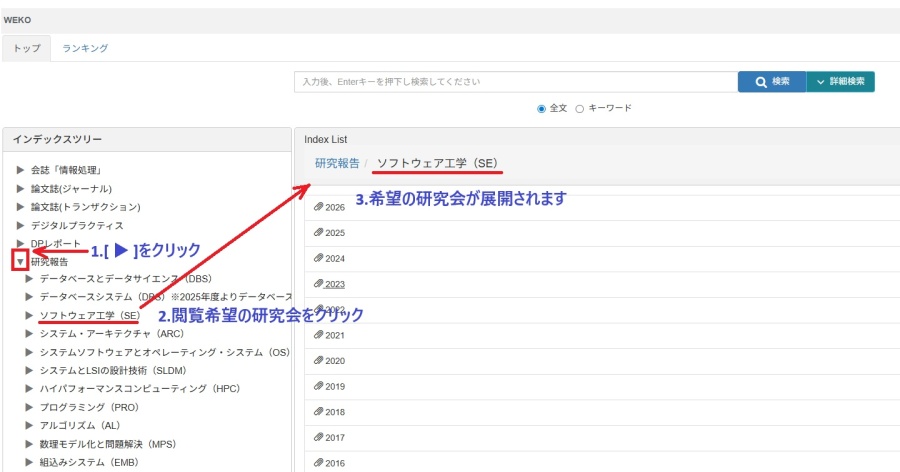Screen dimensions: 900x472
Task: Expand データベースとデータサイエンス (DBS) arrow
Action: pyautogui.click(x=29, y=278)
